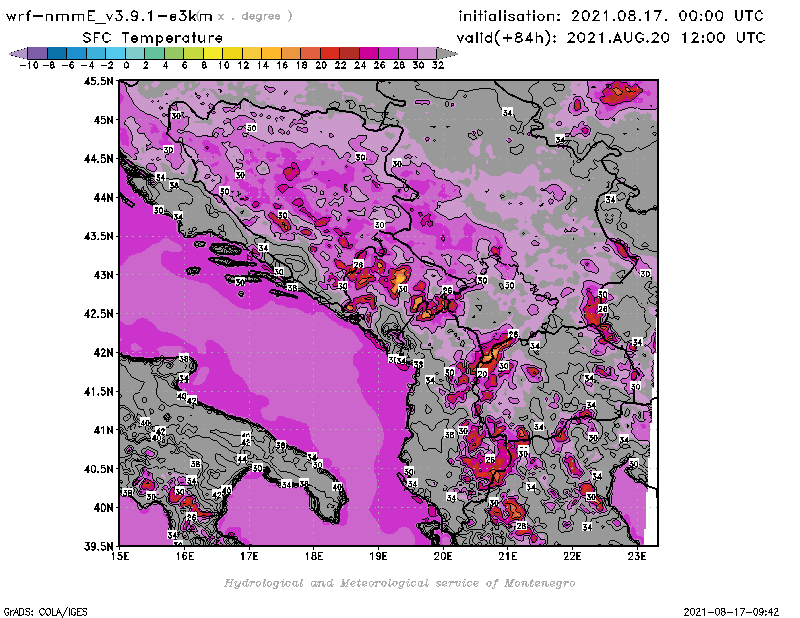Click the initialisation date text
Image resolution: width=800 pixels, height=618 pixels.
click(x=611, y=16)
